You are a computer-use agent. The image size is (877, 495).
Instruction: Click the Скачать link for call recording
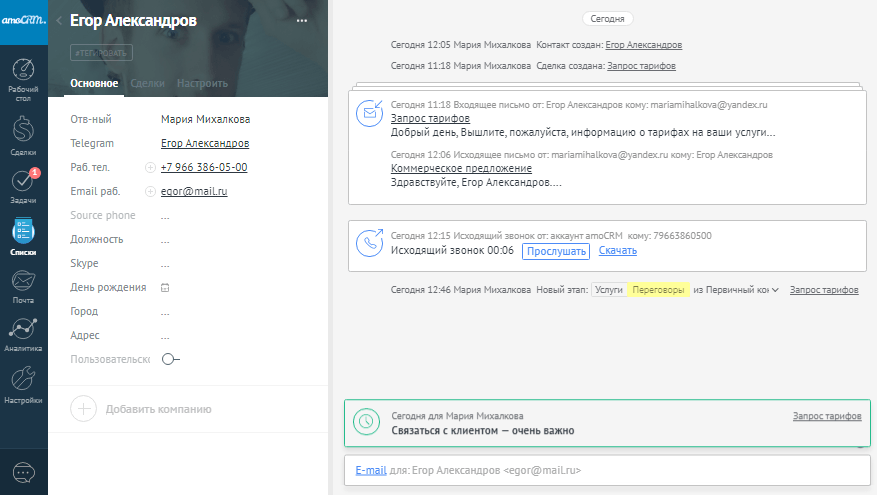(618, 251)
